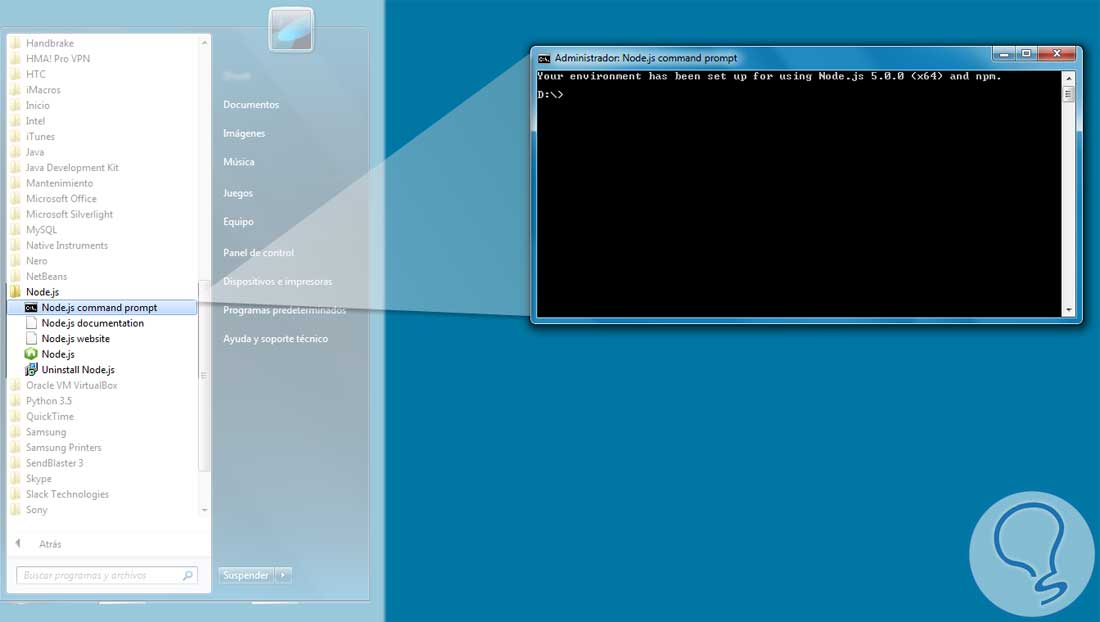Viewport: 1100px width, 622px height.
Task: Open Slack Technologies folder
Action: [x=67, y=494]
